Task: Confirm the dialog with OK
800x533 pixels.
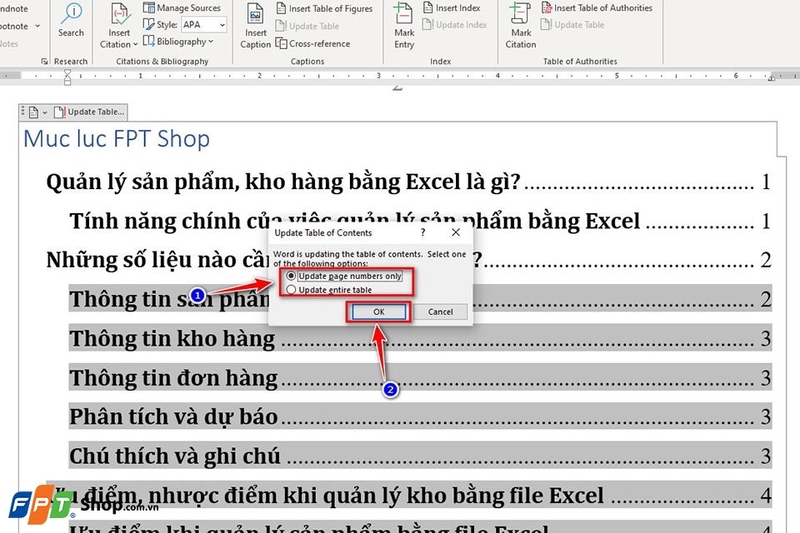Action: pyautogui.click(x=379, y=312)
